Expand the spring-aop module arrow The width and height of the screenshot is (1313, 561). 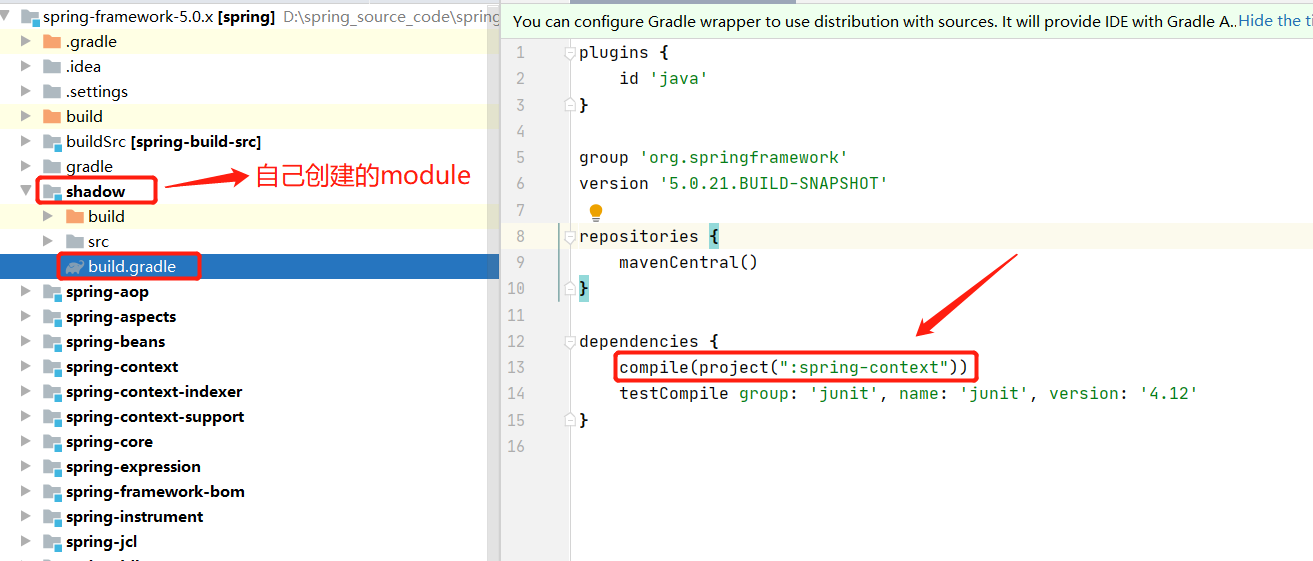[26, 292]
